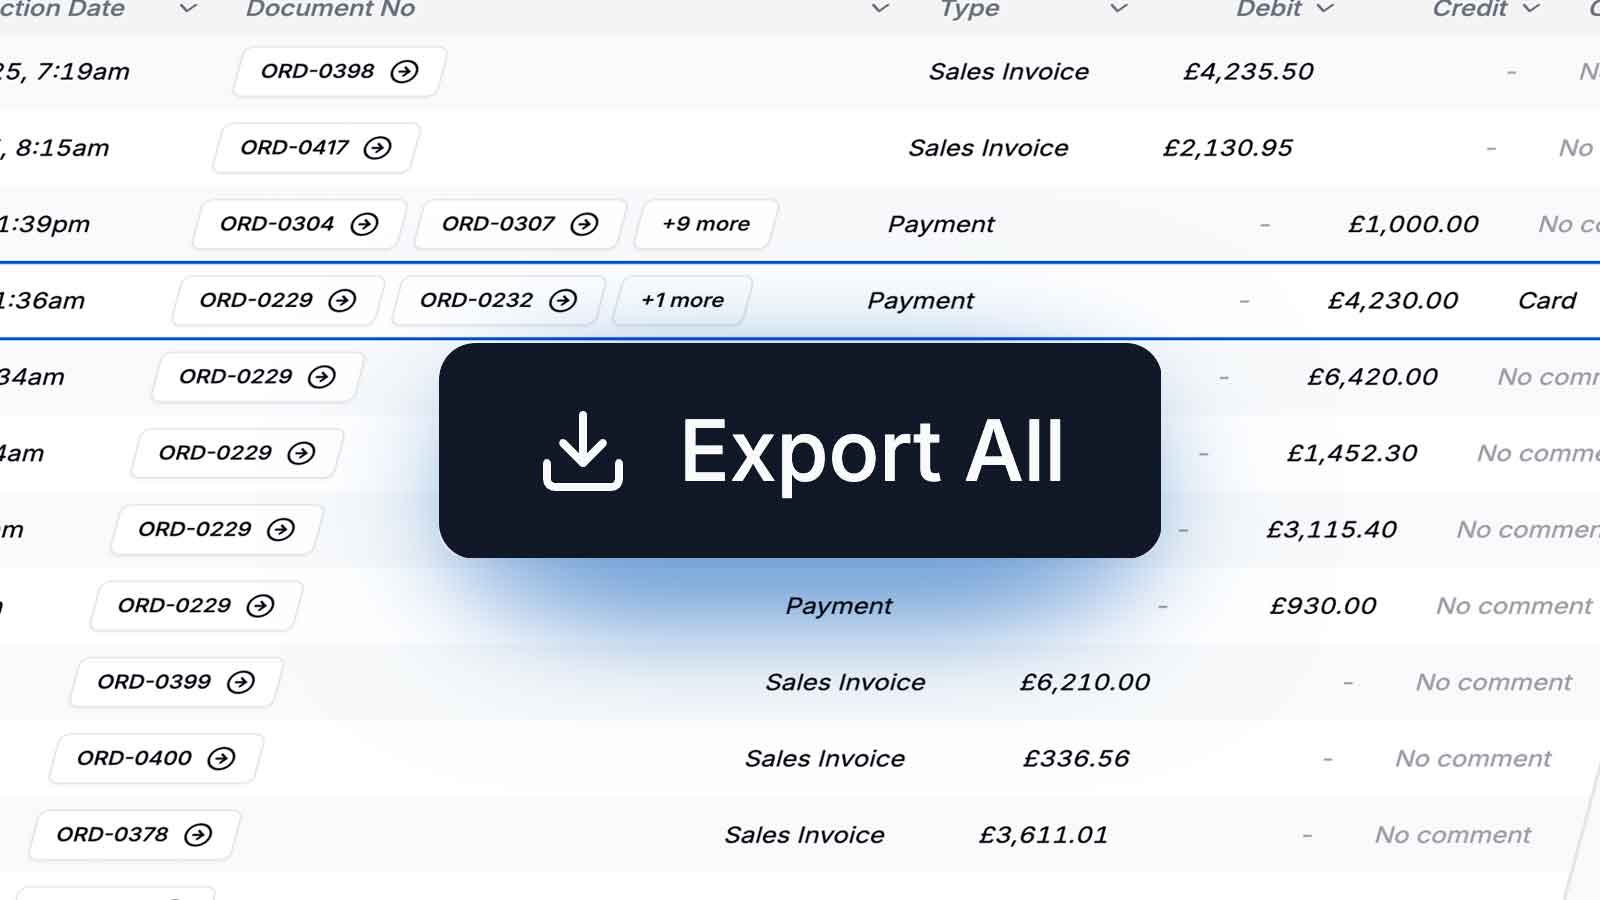Select the credit value £6,420.00
Image resolution: width=1600 pixels, height=900 pixels.
tap(1372, 377)
